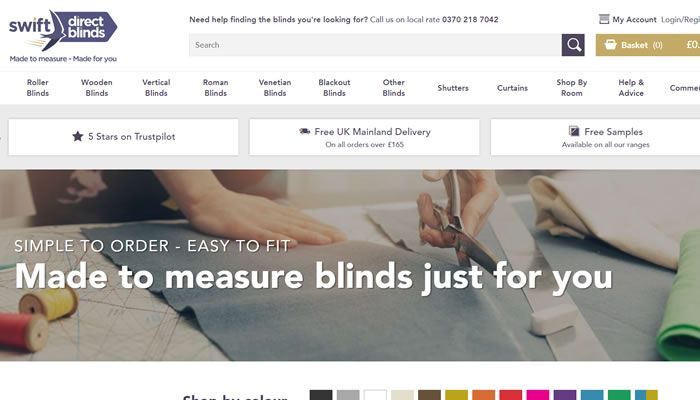
Task: Expand Other Blinds menu
Action: tap(393, 88)
